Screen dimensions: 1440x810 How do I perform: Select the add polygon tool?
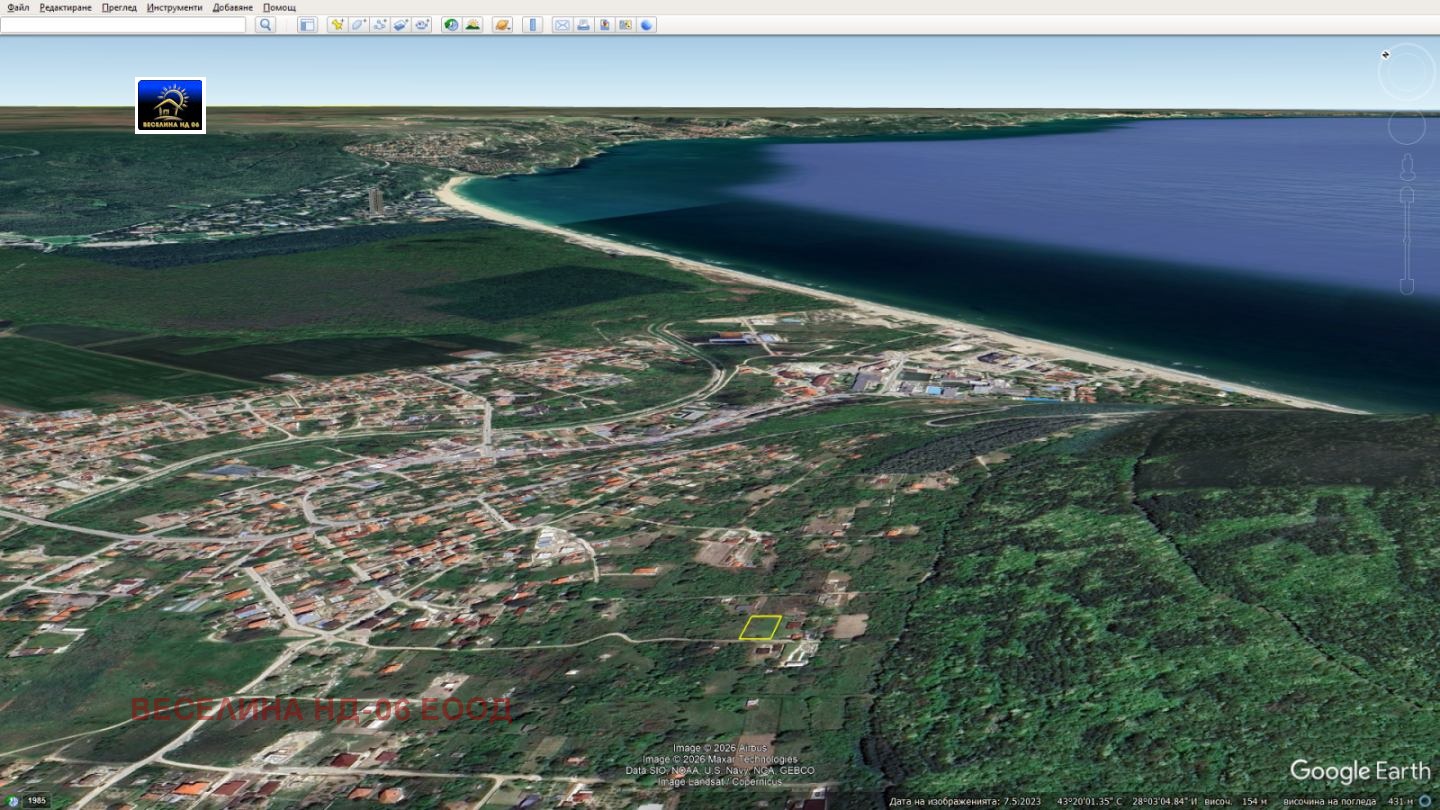point(358,25)
